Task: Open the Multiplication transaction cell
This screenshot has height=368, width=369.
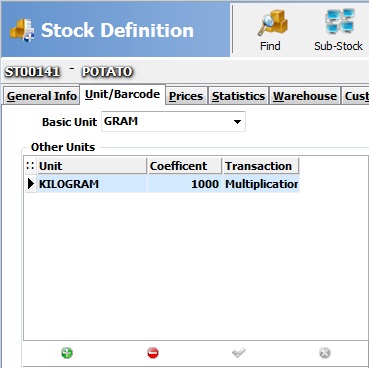Action: [x=261, y=184]
